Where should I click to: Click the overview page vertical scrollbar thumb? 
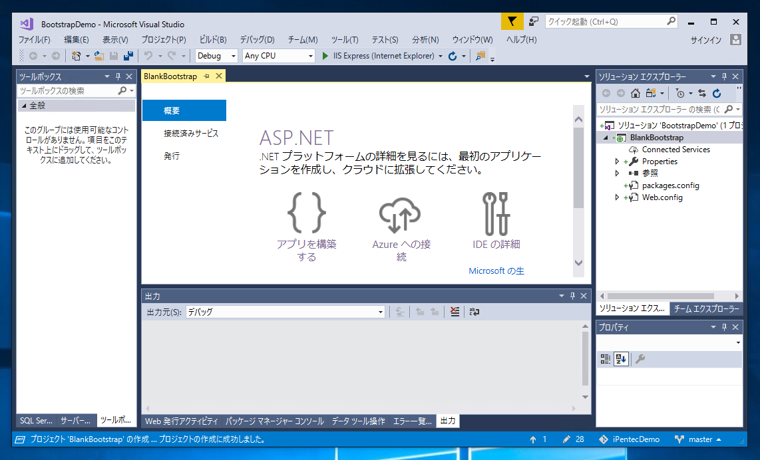(578, 168)
